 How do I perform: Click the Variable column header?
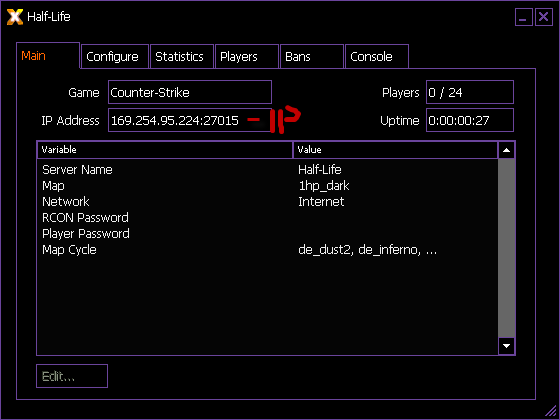(x=165, y=150)
